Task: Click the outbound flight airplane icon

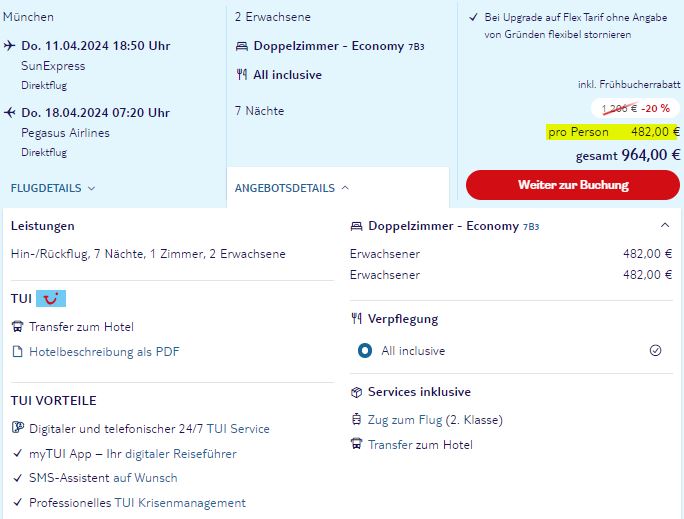Action: click(10, 46)
